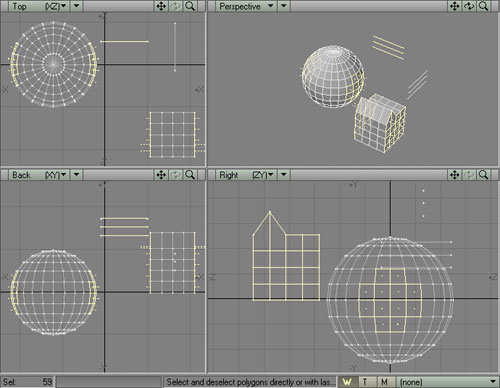Viewport: 500px width, 388px height.
Task: Click the 'Select and deselect polygons' status message
Action: (251, 382)
